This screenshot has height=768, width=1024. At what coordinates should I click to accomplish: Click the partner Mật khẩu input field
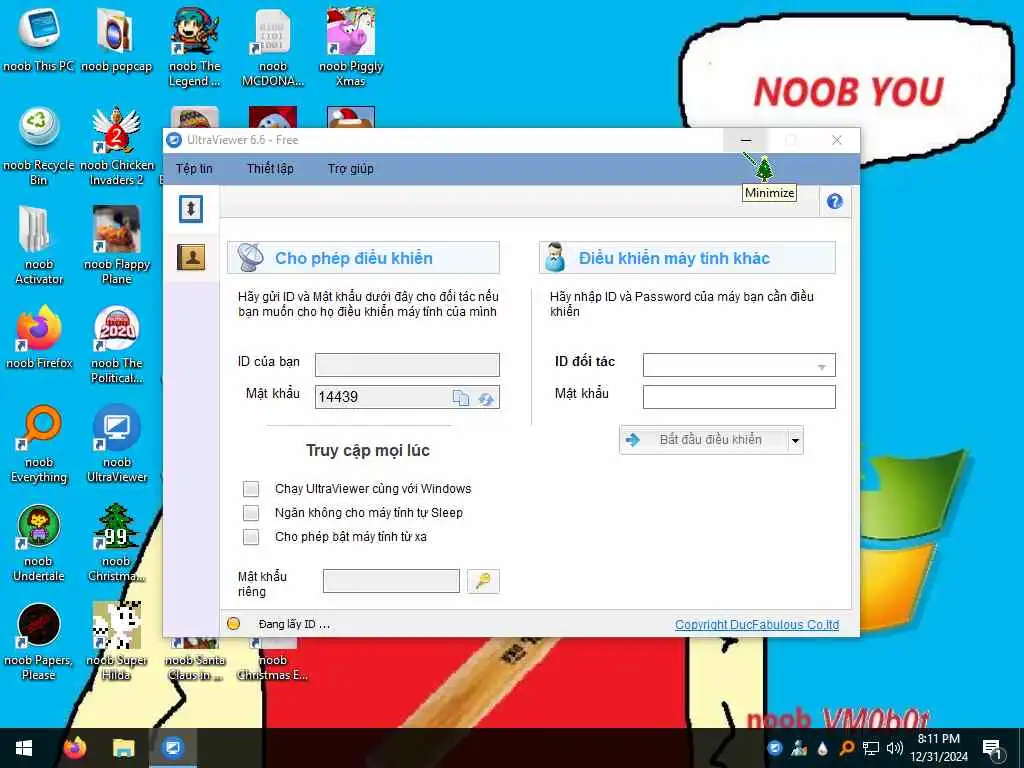coord(739,396)
